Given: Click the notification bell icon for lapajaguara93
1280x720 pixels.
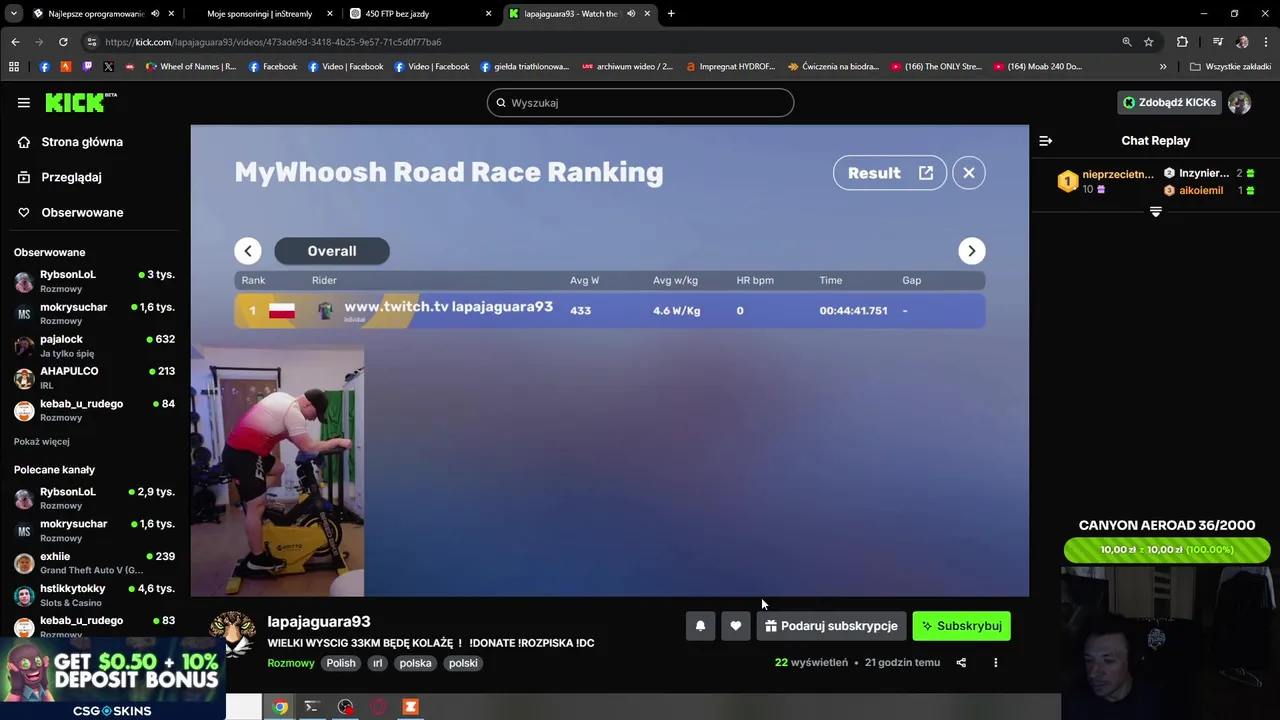Looking at the screenshot, I should (x=700, y=626).
